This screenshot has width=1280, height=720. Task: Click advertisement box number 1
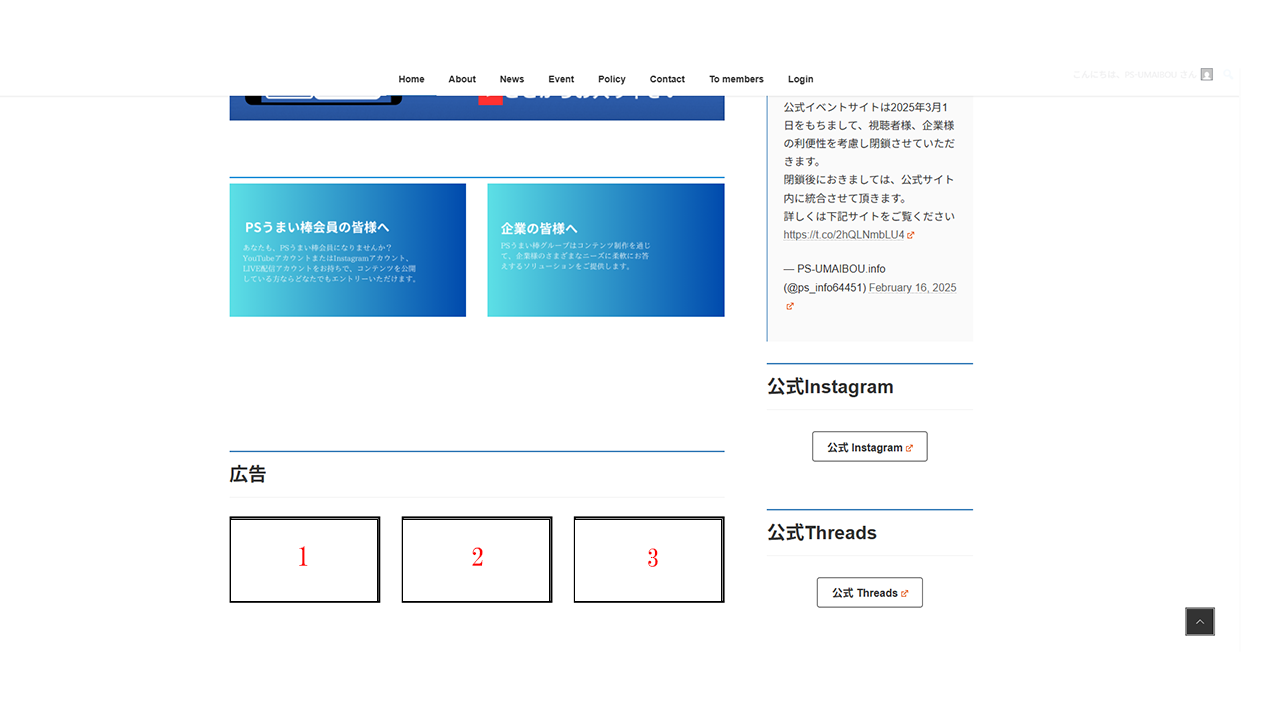304,559
